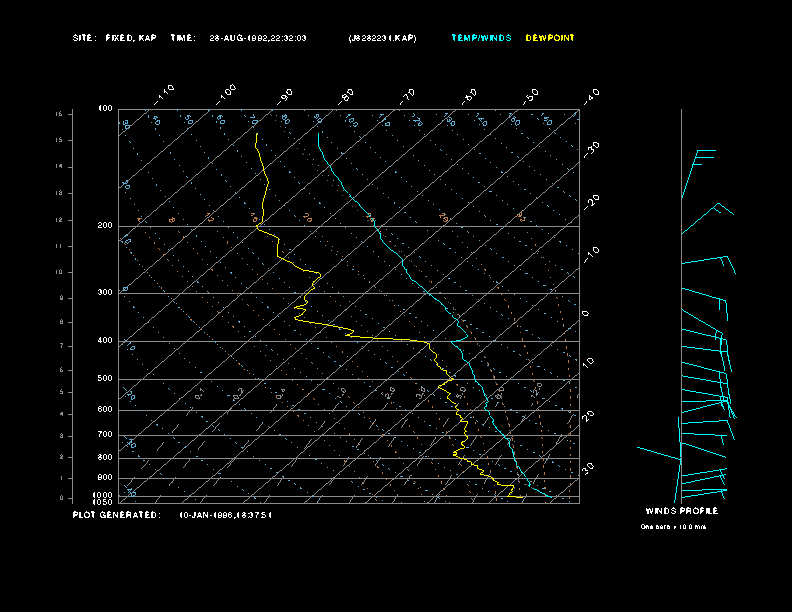Click the 200 pressure level label
This screenshot has height=612, width=792.
point(105,225)
